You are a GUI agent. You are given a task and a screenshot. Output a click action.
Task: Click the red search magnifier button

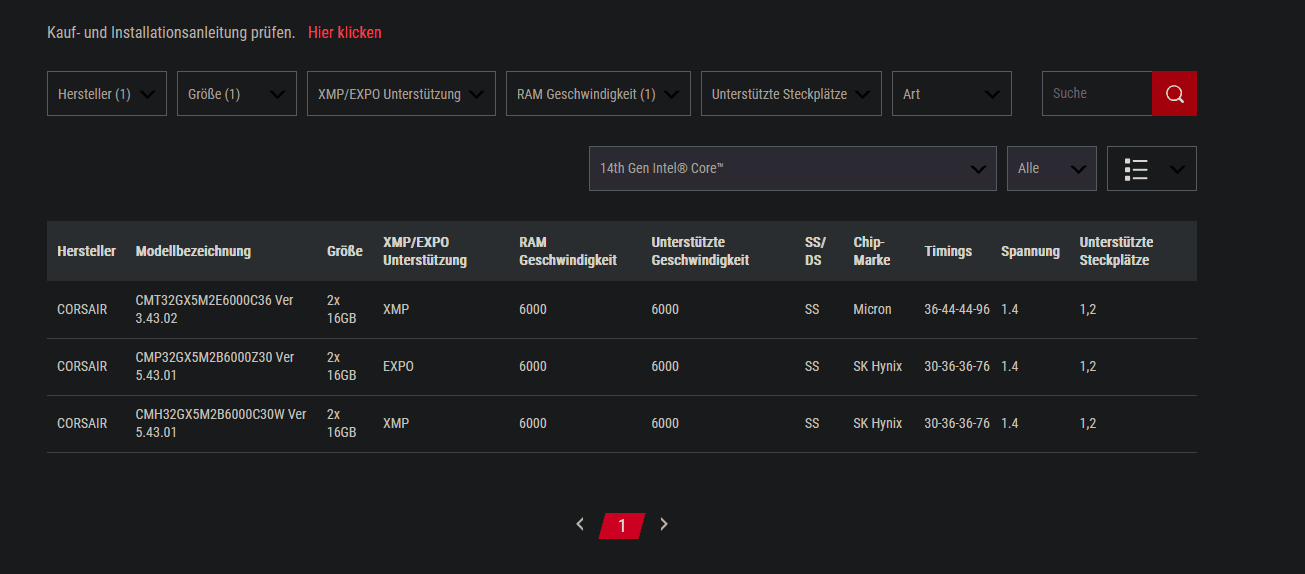pos(1174,93)
